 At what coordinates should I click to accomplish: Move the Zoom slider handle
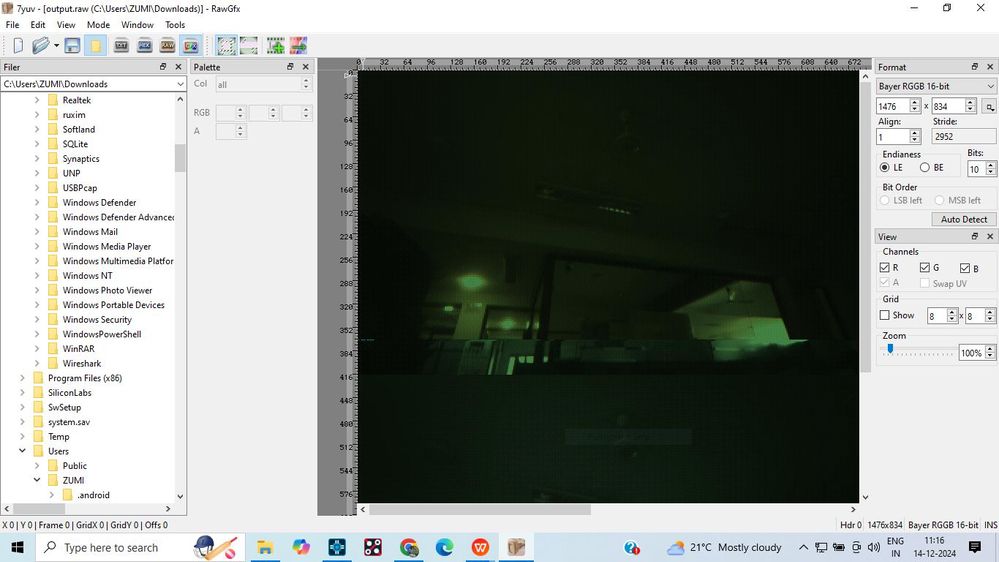coord(890,349)
